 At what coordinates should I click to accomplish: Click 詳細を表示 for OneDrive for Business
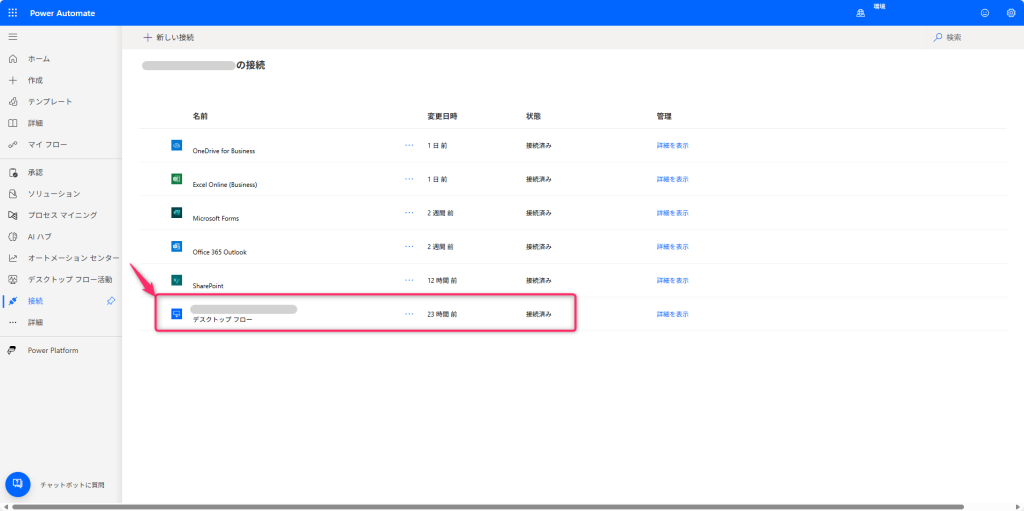(673, 146)
